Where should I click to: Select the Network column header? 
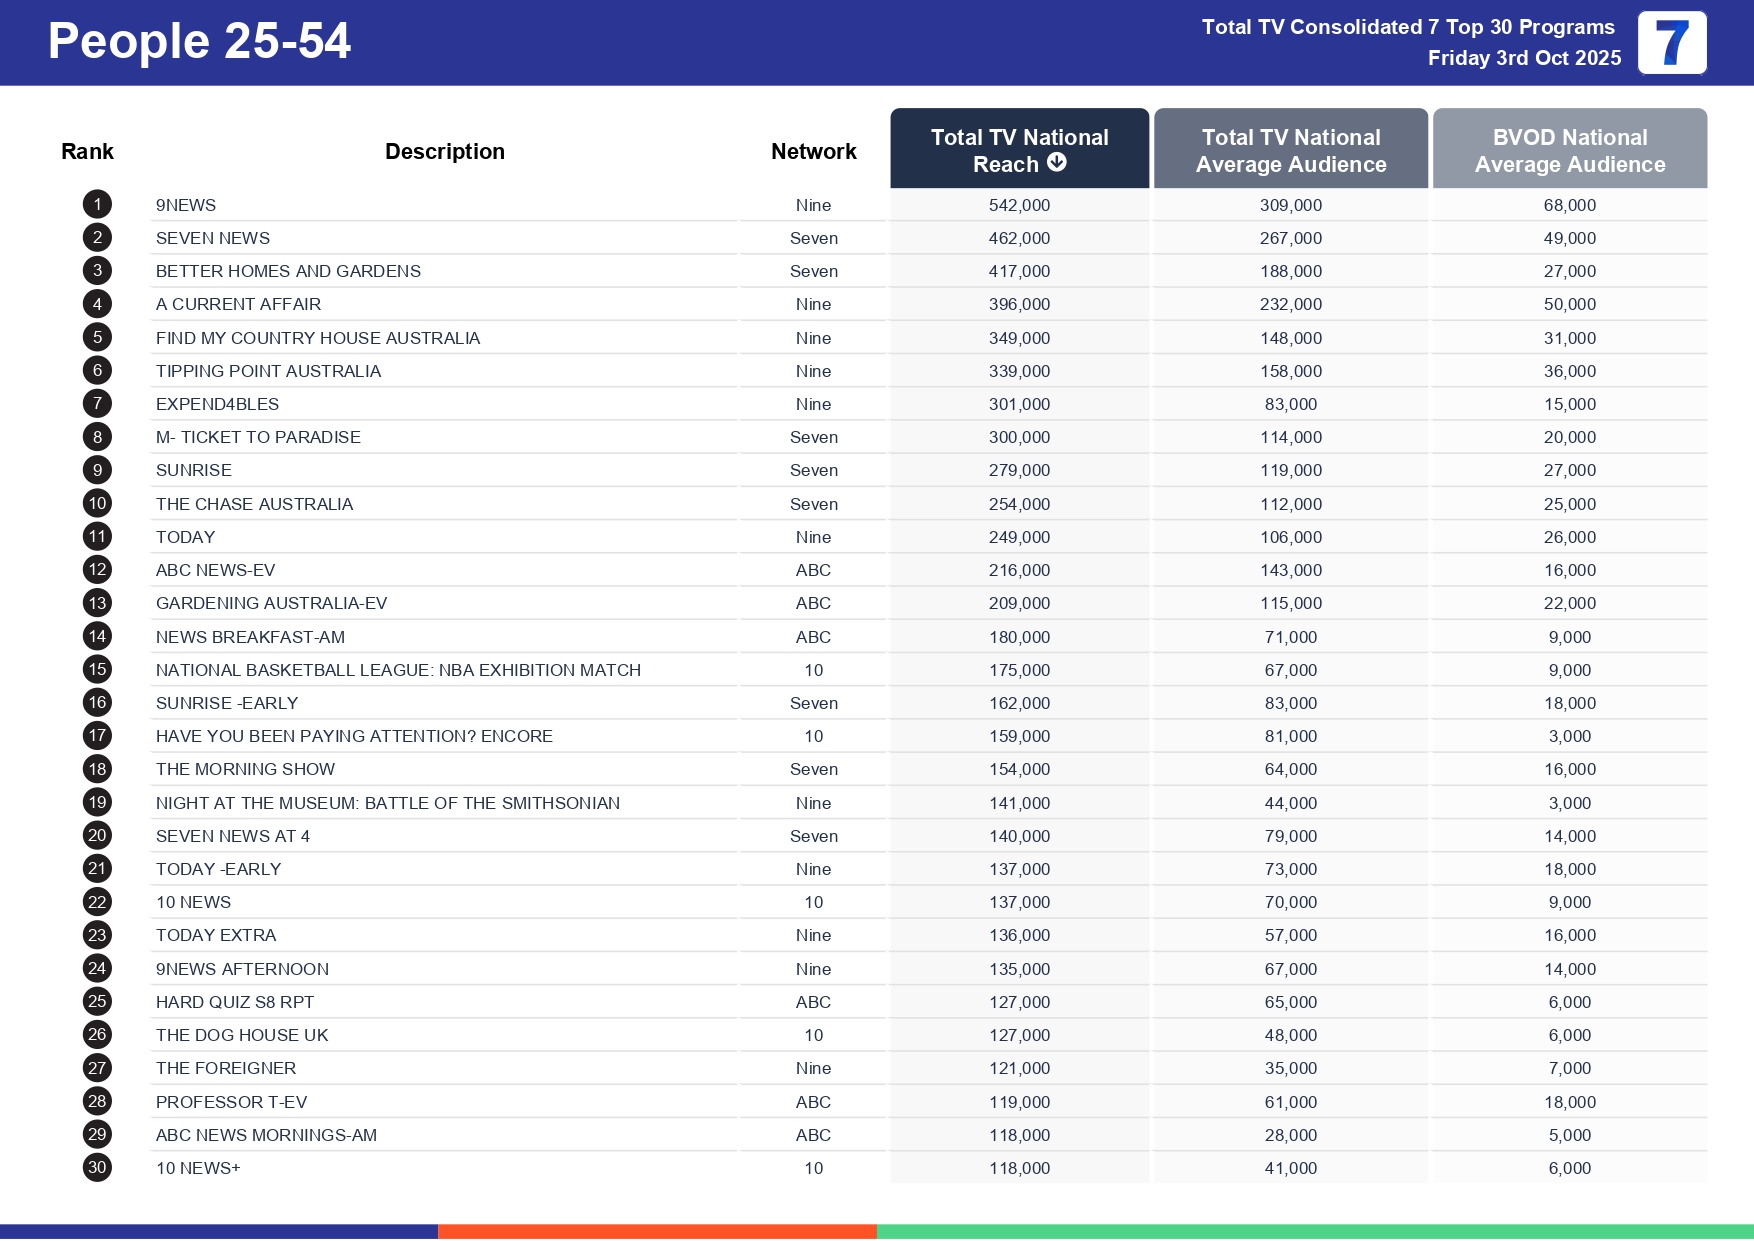pos(813,150)
